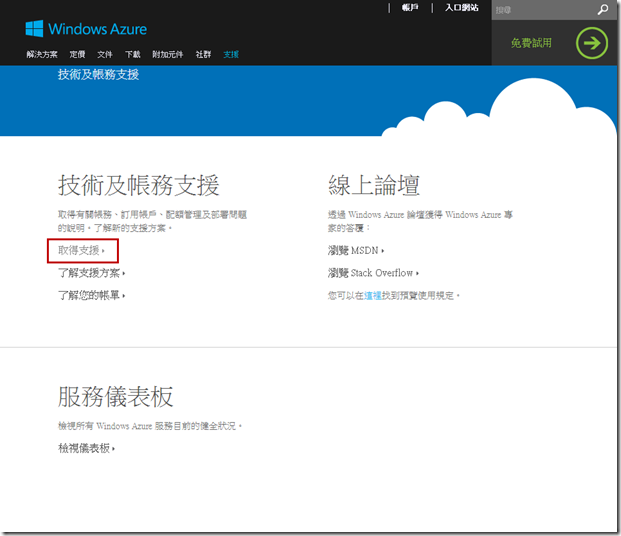The width and height of the screenshot is (621, 536).
Task: Open the 解決方案 menu
Action: tap(42, 54)
